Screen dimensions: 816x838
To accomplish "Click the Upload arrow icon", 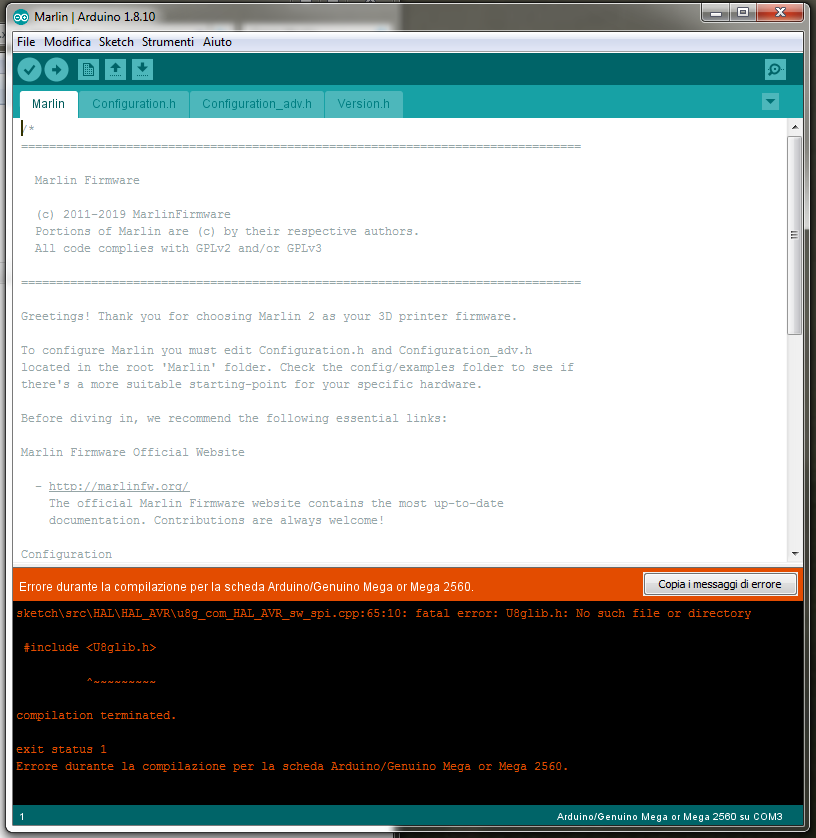I will (56, 69).
